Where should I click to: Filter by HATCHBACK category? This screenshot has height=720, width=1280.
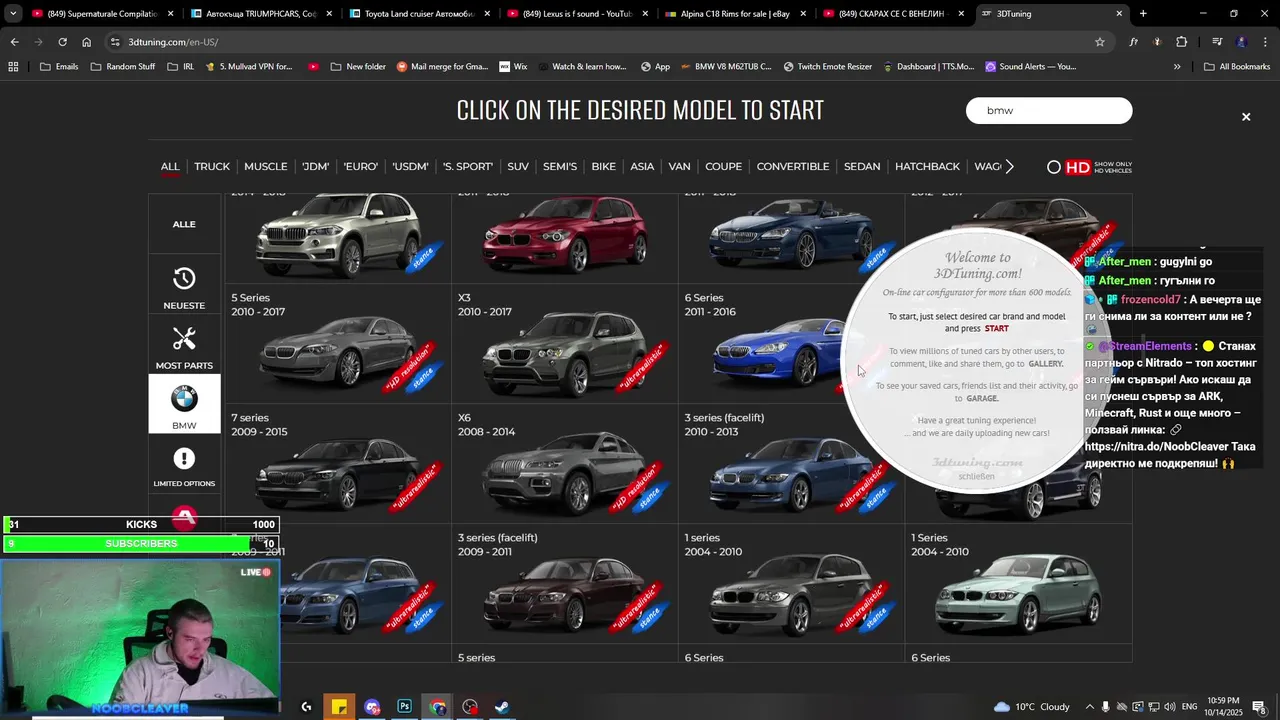pos(927,167)
